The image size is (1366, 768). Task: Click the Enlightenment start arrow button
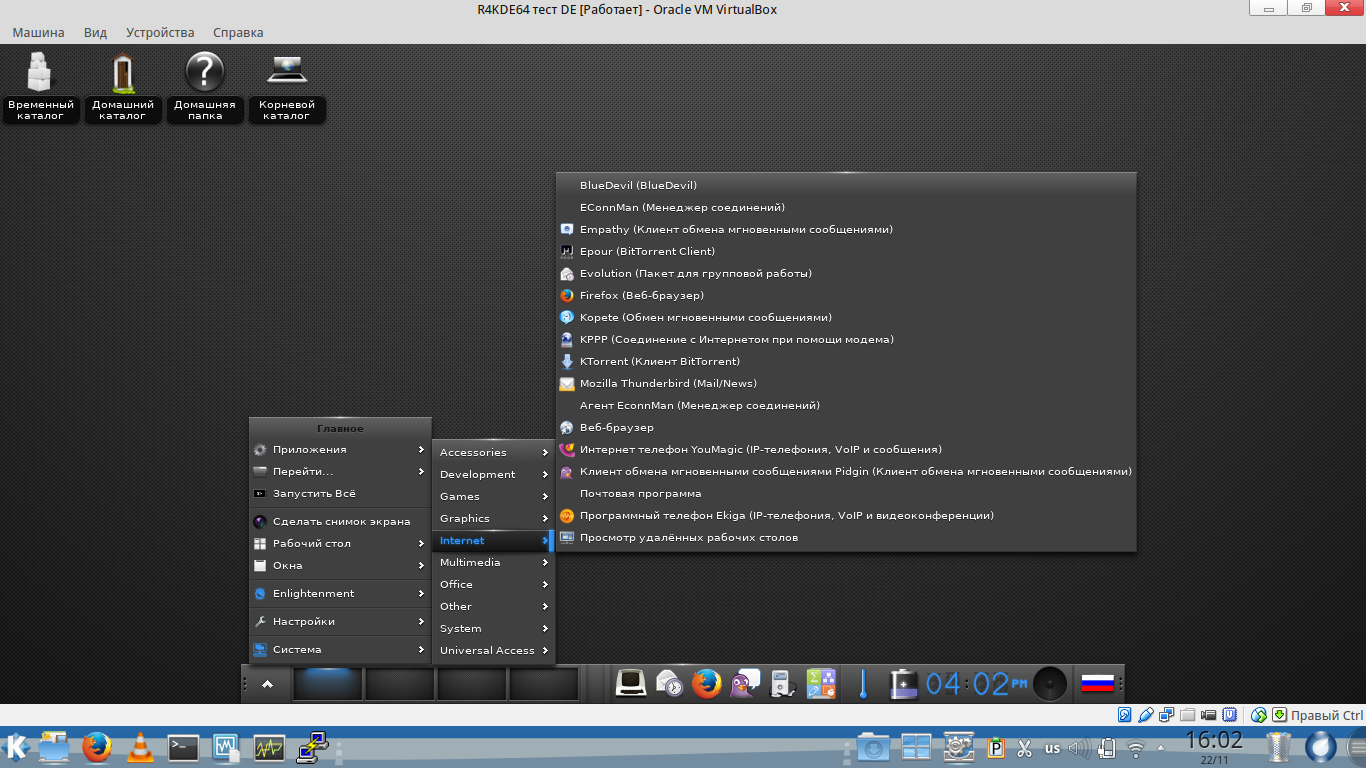coord(267,684)
